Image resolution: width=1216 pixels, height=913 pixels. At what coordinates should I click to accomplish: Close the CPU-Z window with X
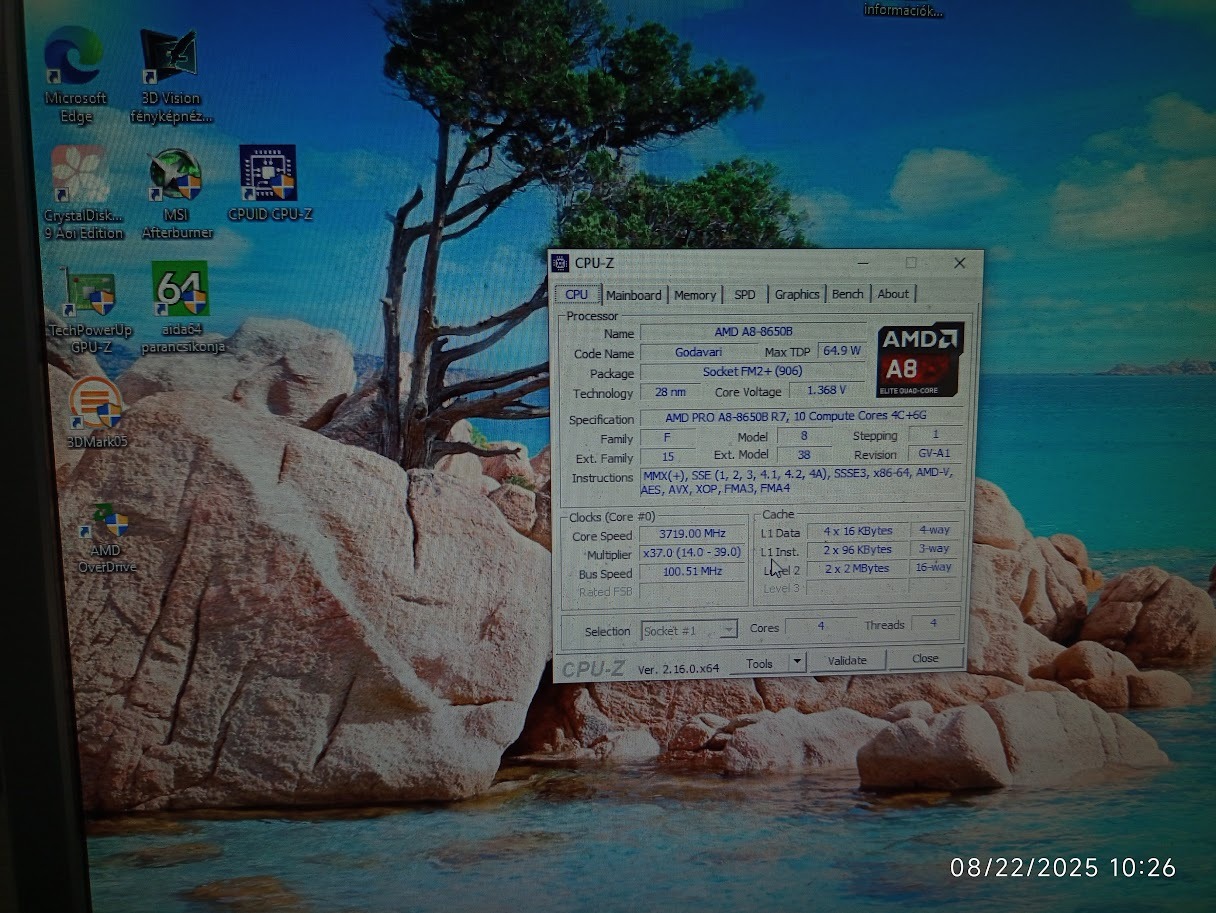pos(959,263)
